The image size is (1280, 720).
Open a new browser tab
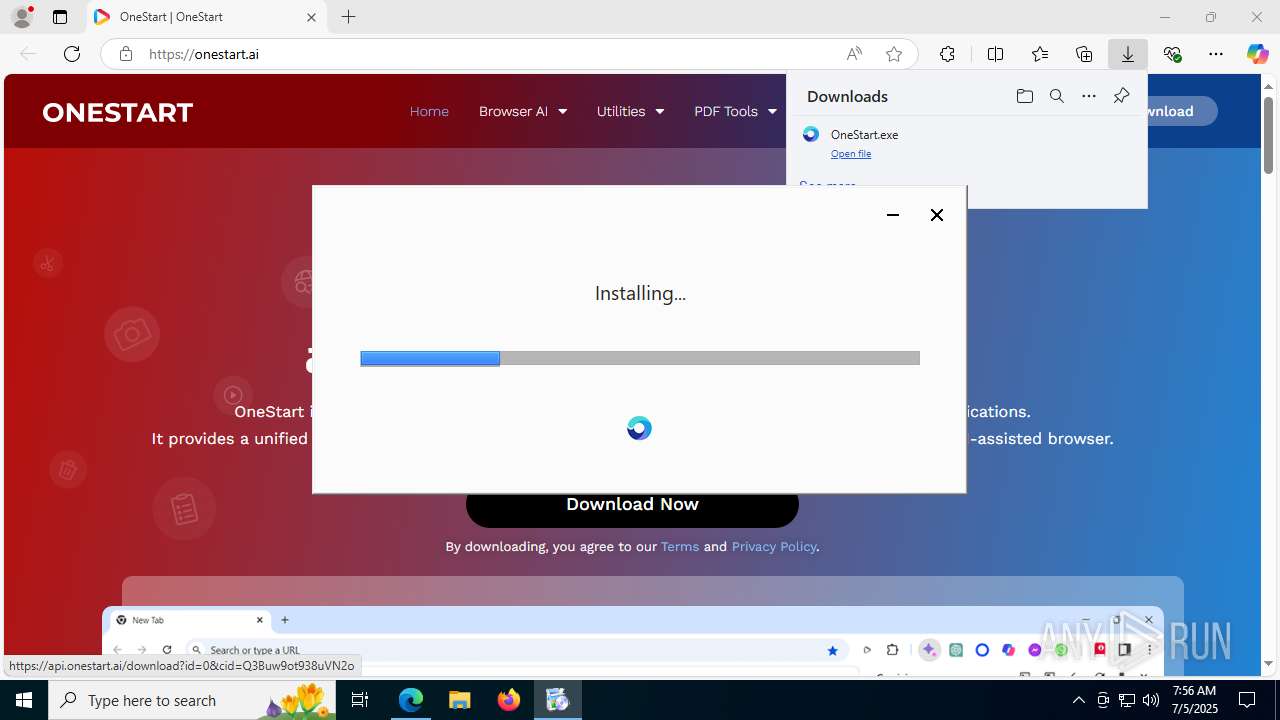[348, 17]
